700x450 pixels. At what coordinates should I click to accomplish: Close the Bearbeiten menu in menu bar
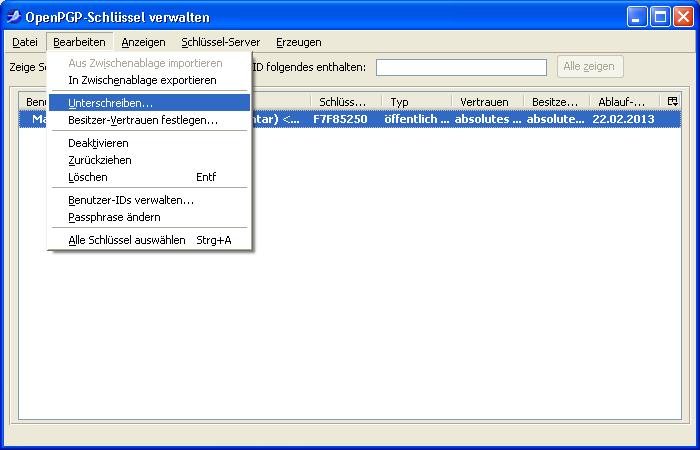click(x=79, y=42)
